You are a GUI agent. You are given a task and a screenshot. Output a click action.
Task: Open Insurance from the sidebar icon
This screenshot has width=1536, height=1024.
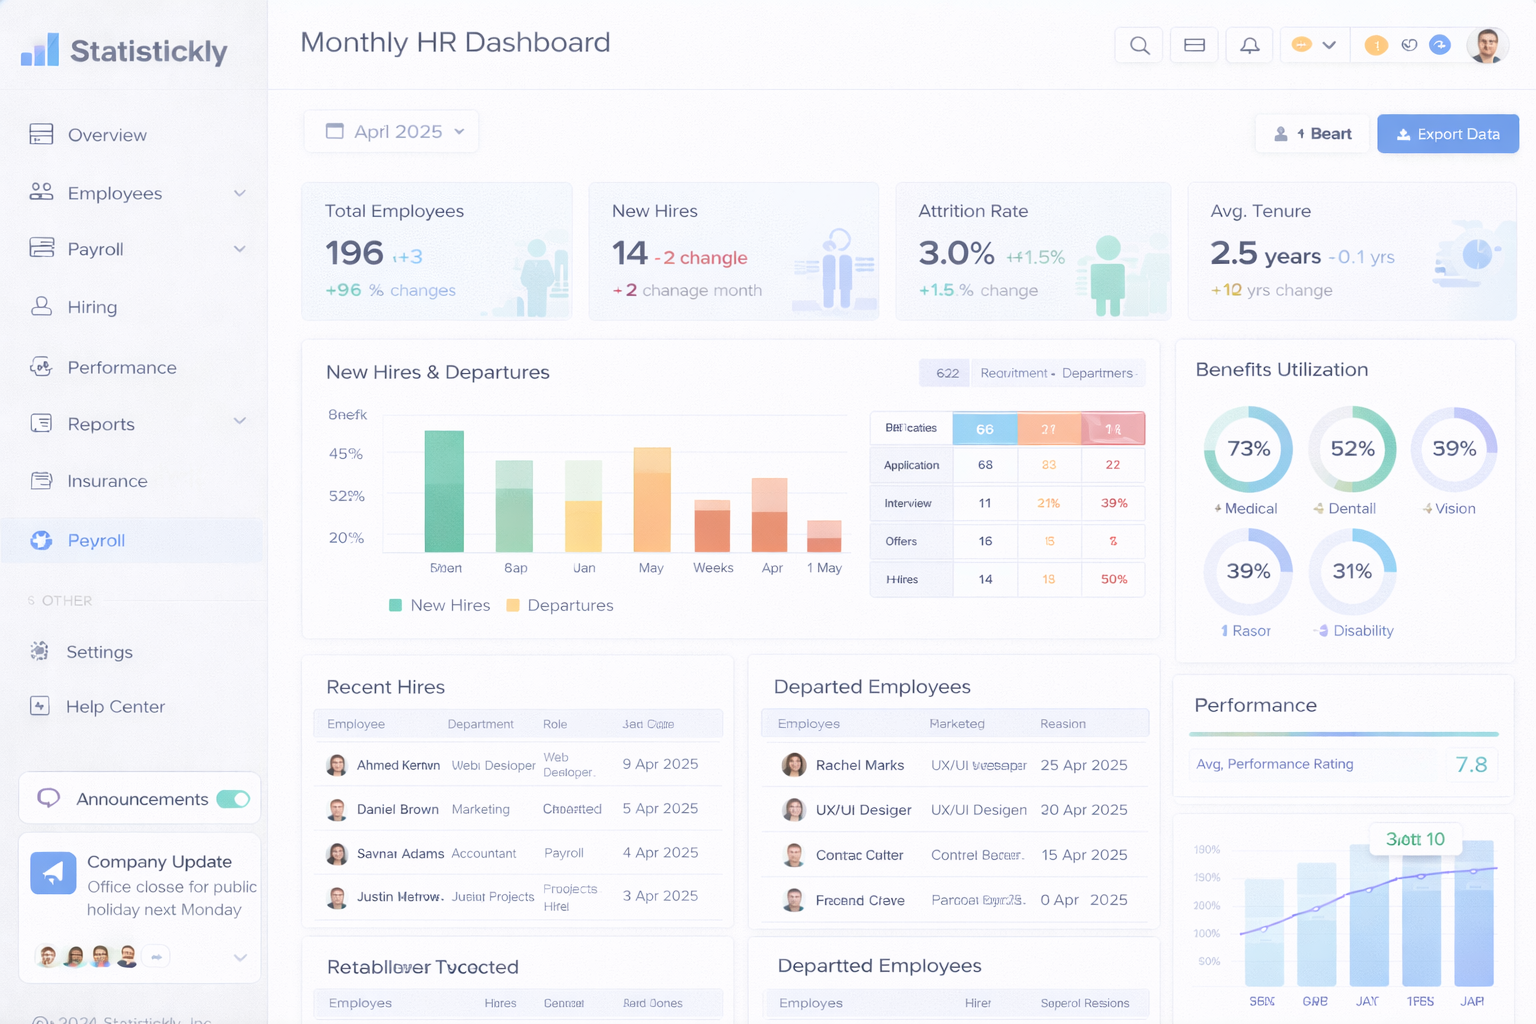pyautogui.click(x=41, y=481)
